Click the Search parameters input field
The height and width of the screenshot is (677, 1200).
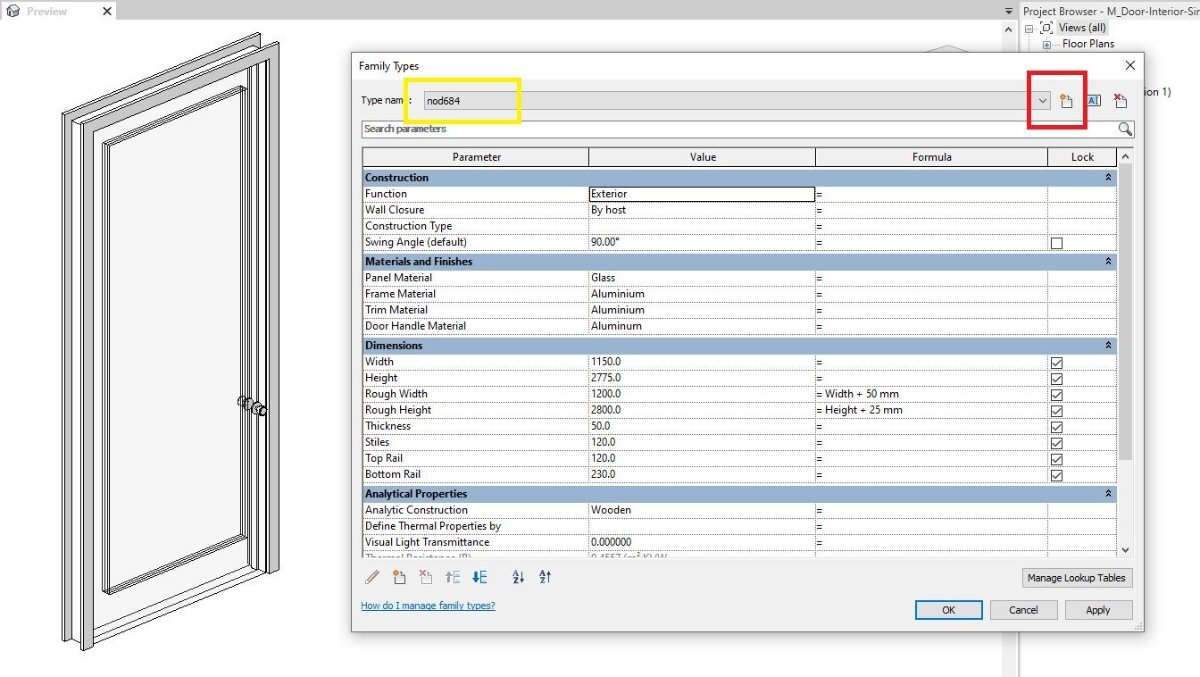(739, 129)
